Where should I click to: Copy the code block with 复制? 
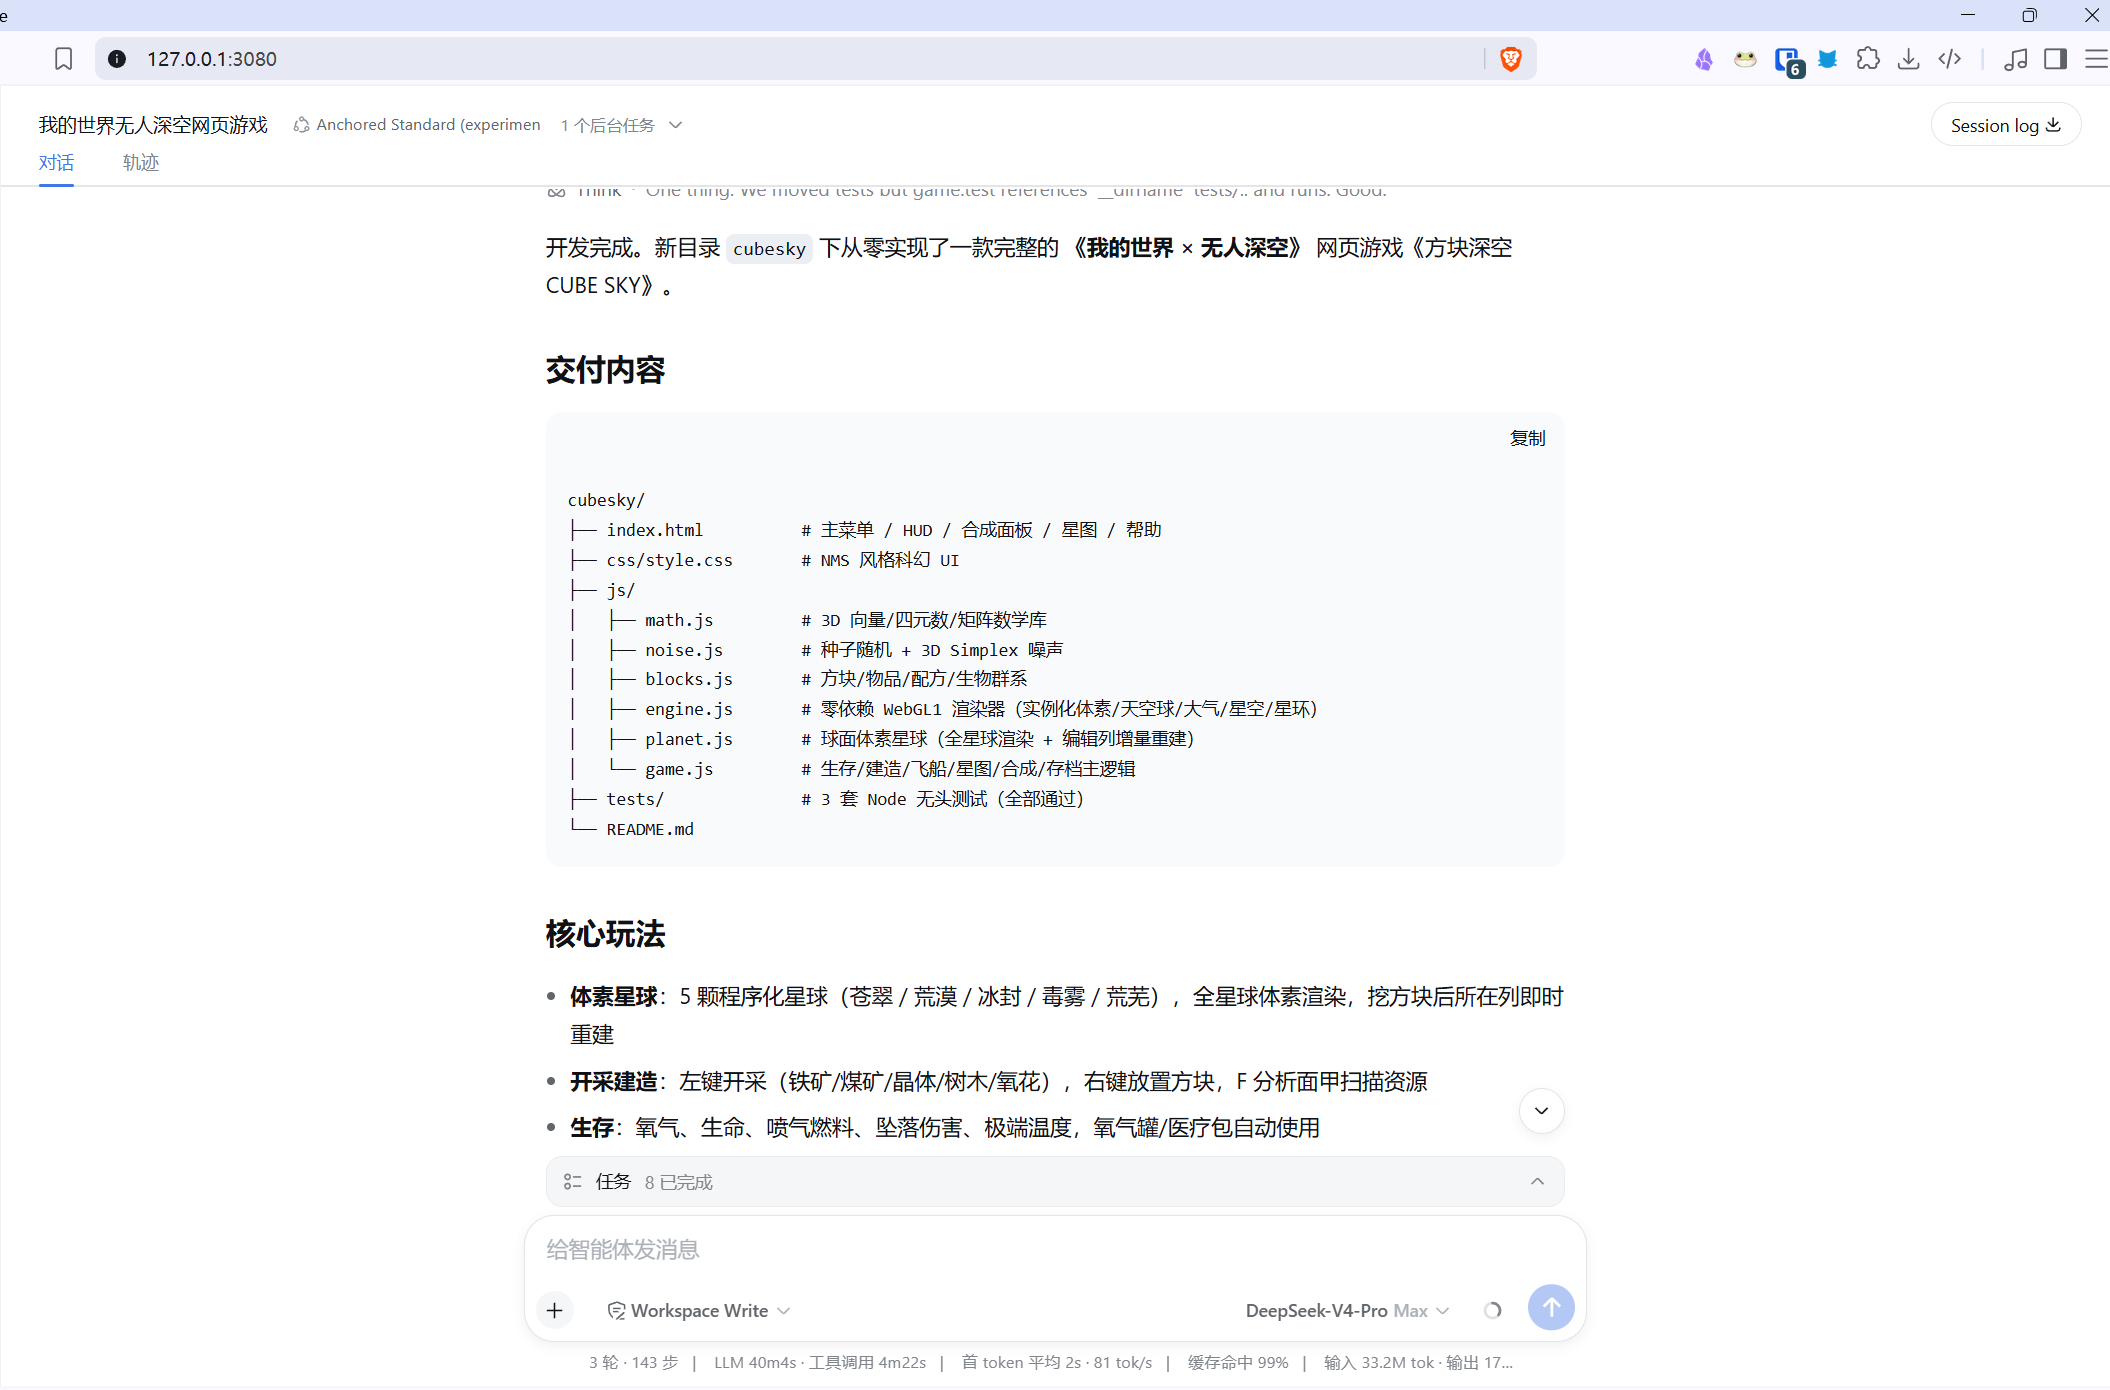pos(1527,438)
